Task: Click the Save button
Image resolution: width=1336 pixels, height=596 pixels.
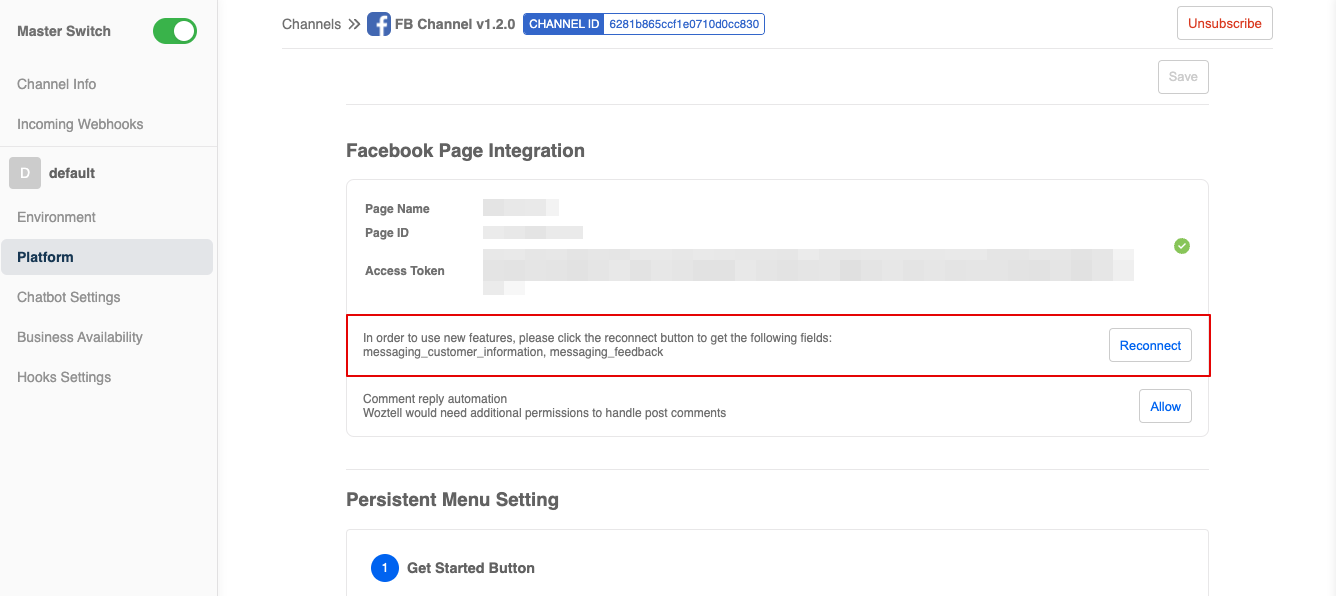Action: click(x=1183, y=77)
